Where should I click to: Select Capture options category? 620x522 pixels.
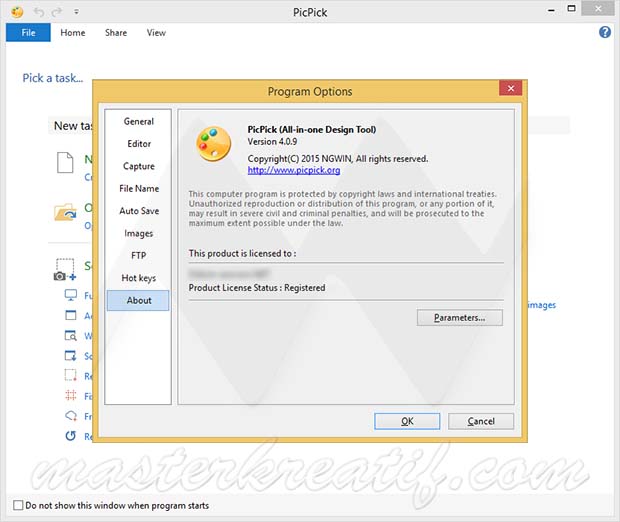point(138,166)
